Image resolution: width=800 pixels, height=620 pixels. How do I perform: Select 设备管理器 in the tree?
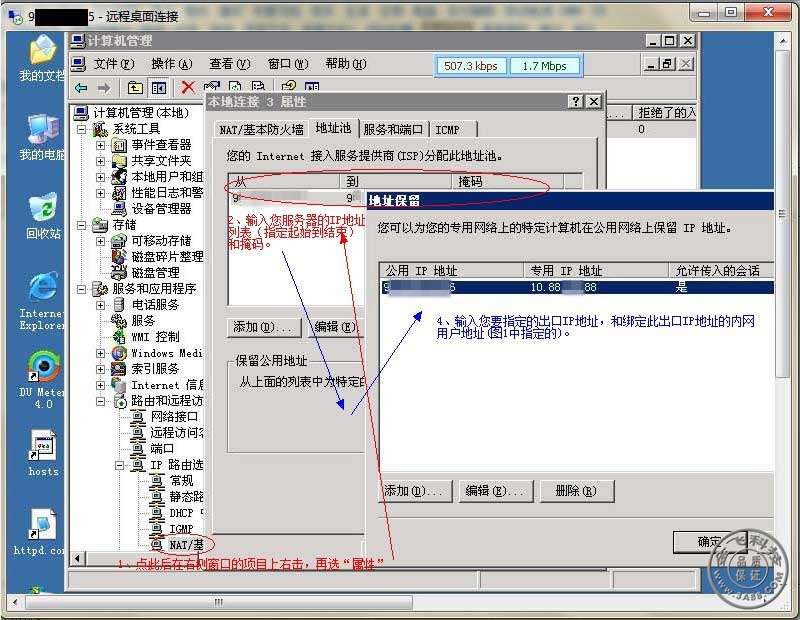click(160, 209)
